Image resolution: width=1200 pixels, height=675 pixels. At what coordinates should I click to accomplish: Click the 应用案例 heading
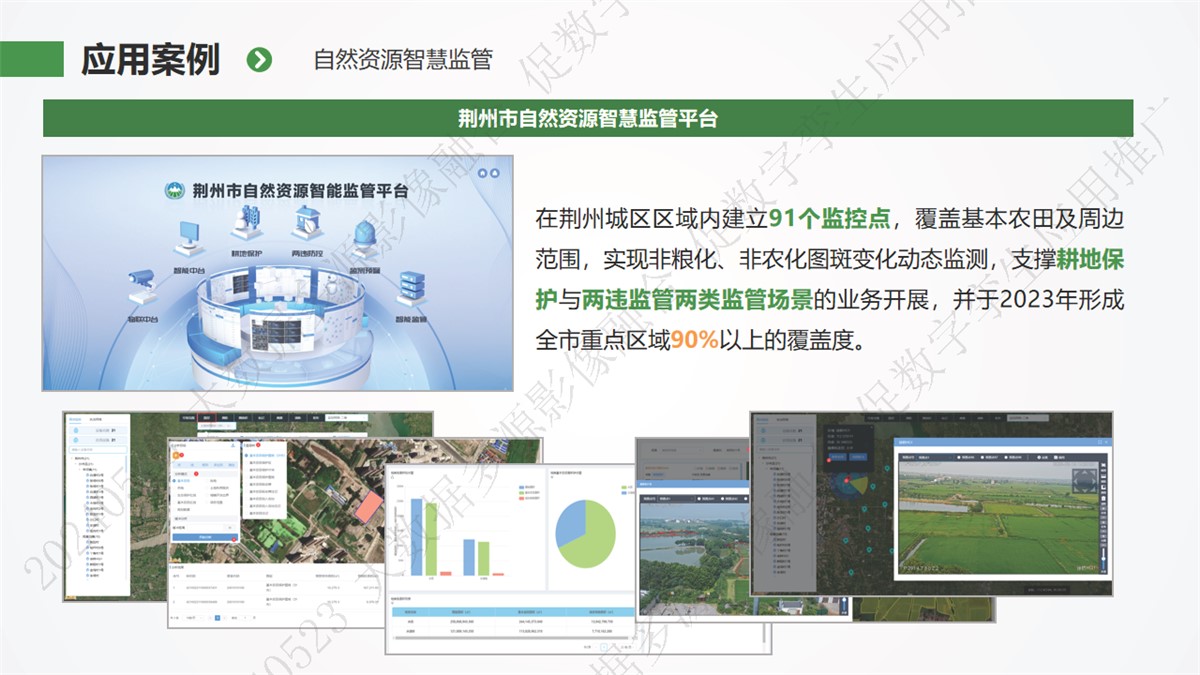(151, 60)
